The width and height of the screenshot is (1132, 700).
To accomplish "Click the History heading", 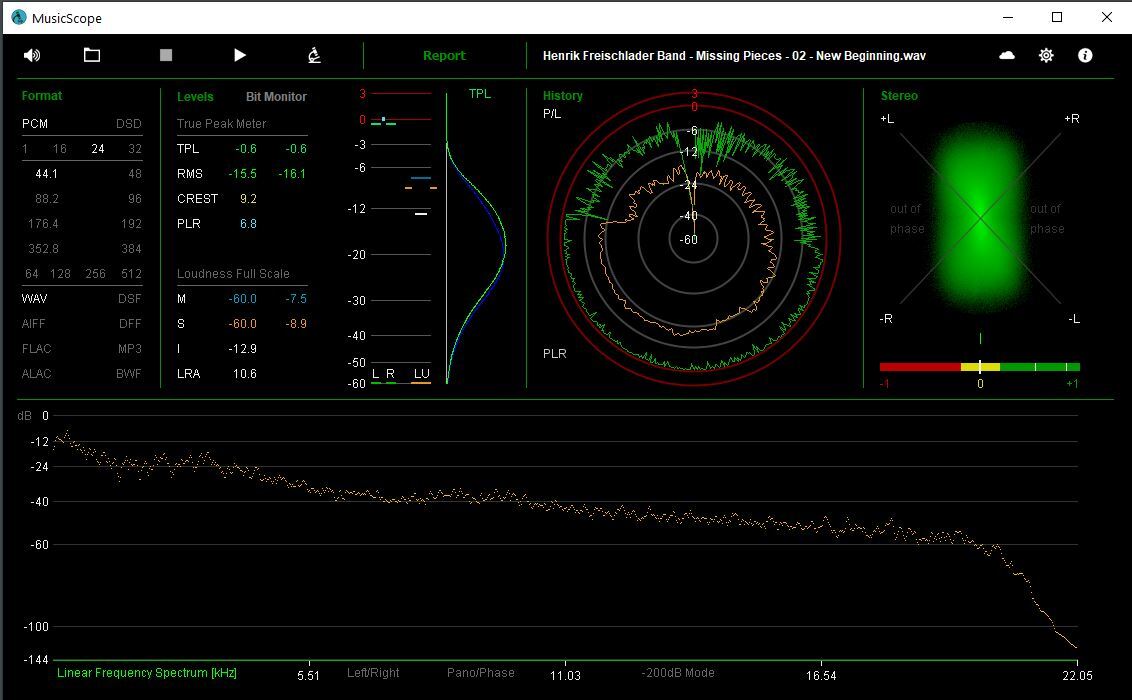I will click(563, 96).
